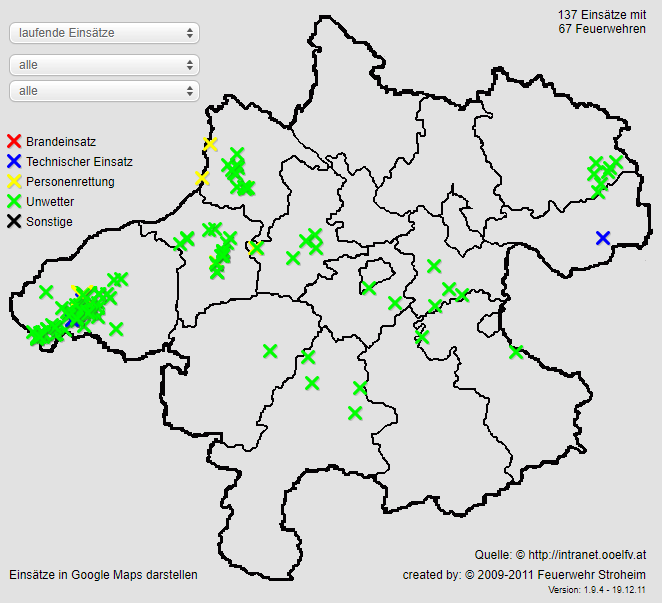Expand the middle 'alle' filter dropdown

pos(104,65)
